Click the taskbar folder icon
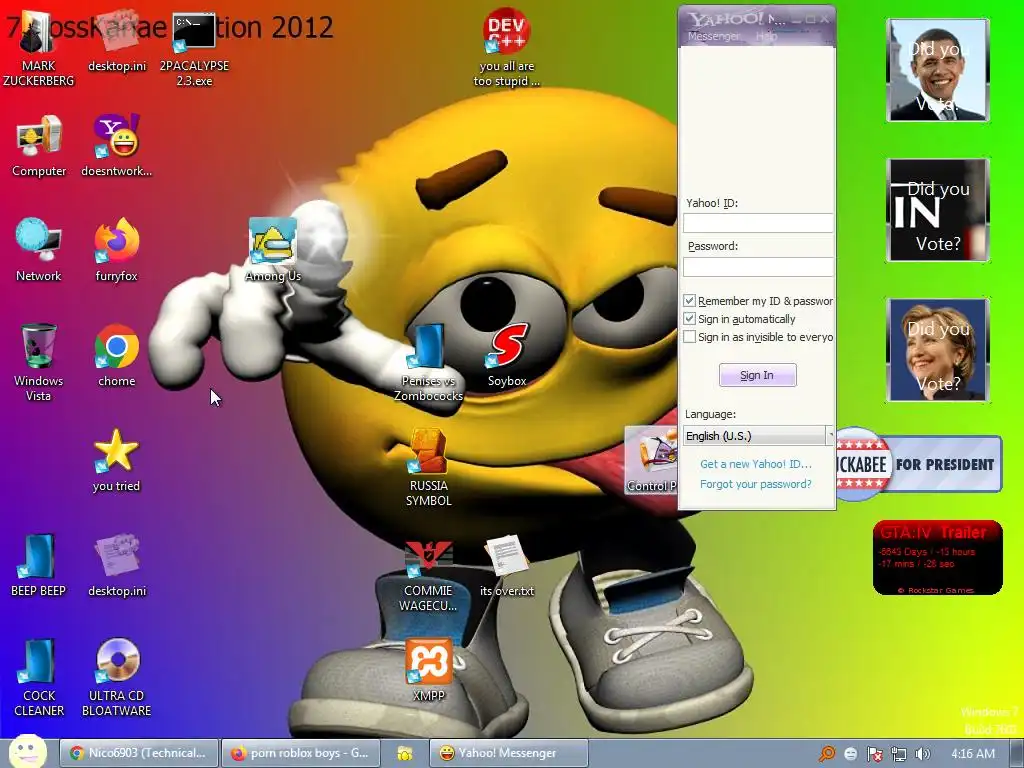 pos(405,754)
